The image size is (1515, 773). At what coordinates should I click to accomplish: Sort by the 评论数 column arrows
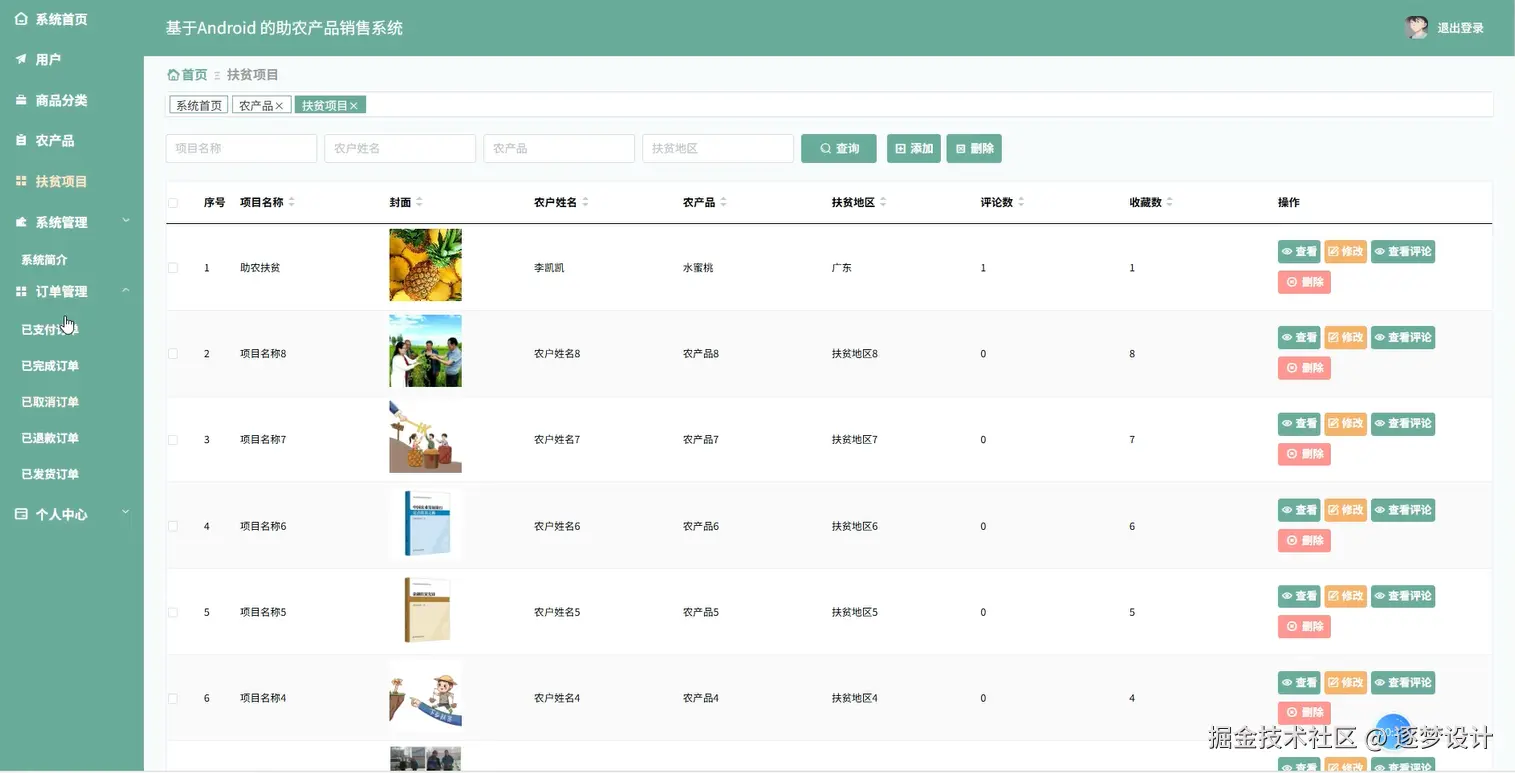(x=1021, y=202)
